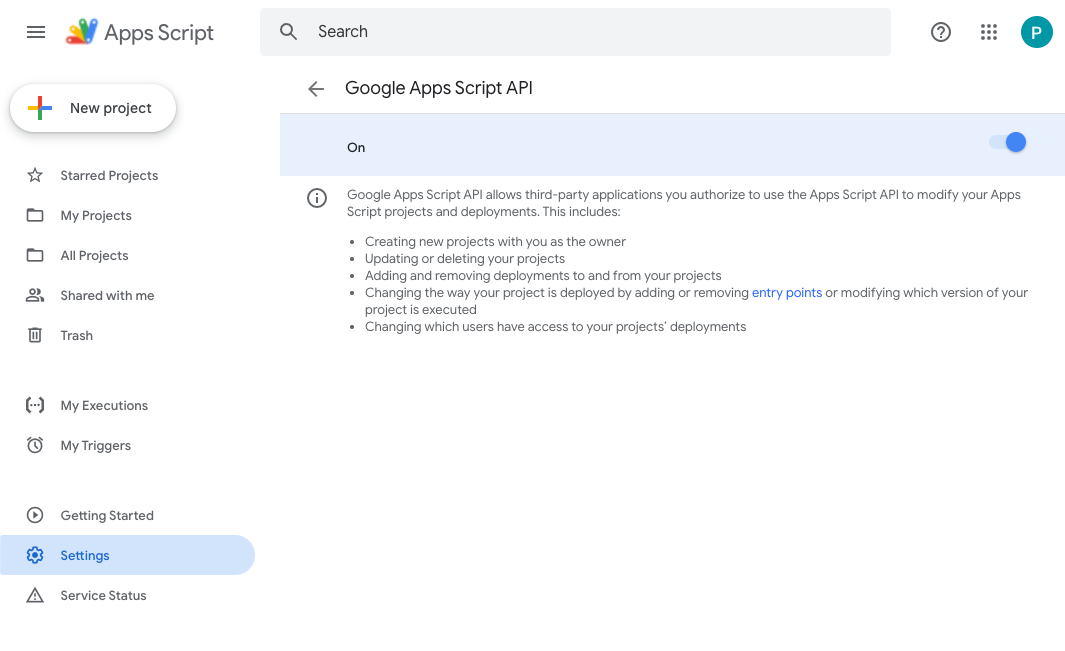1065x651 pixels.
Task: Go back using the arrow beside title
Action: pyautogui.click(x=316, y=88)
